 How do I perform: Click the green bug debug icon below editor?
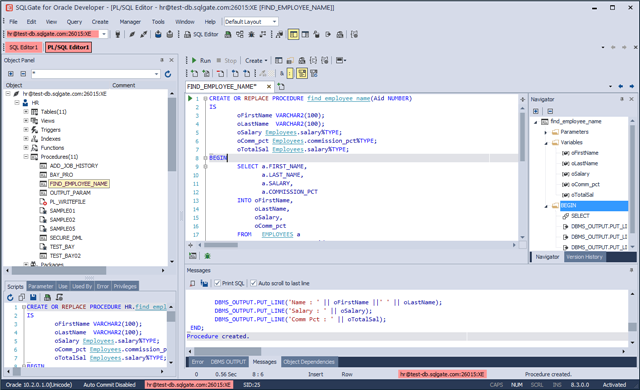(207, 256)
